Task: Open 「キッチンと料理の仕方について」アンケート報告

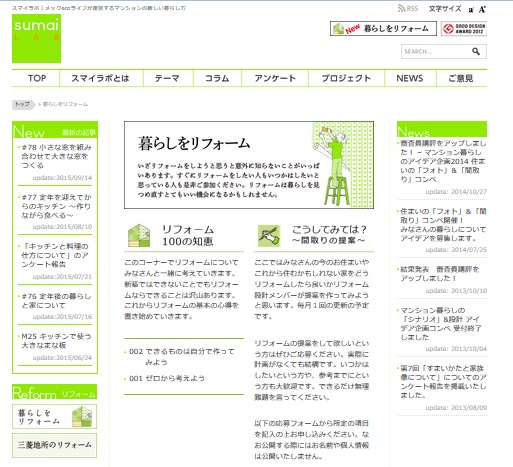Action: 55,255
